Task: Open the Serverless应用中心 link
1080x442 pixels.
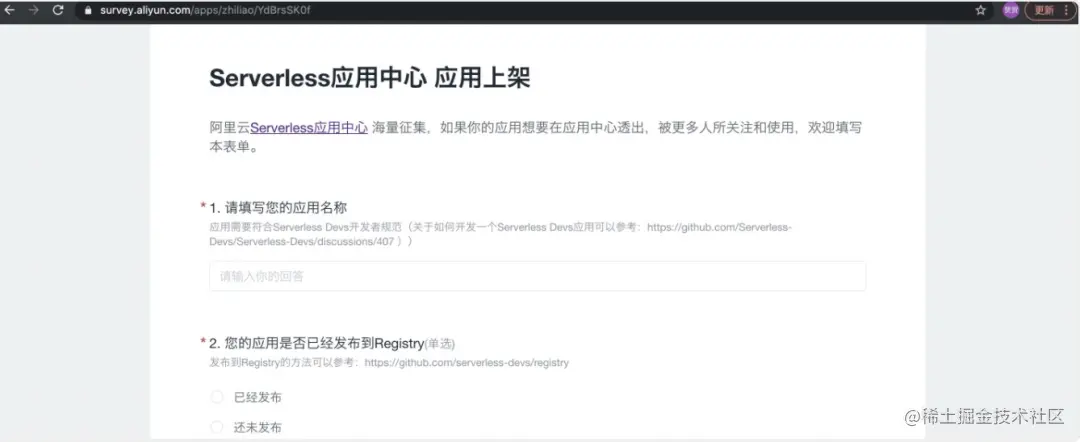Action: tap(309, 127)
